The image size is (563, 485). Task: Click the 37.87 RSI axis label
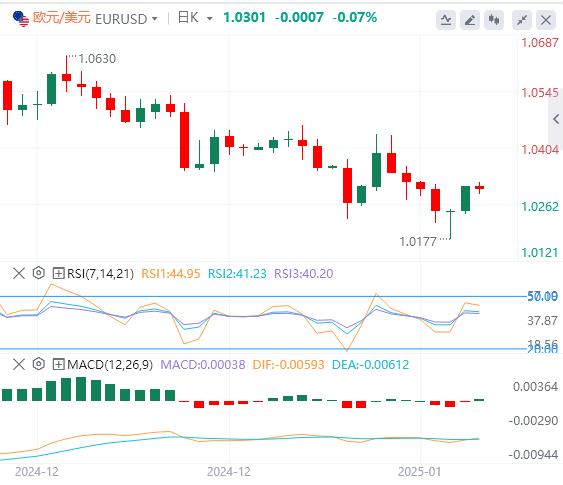point(543,321)
